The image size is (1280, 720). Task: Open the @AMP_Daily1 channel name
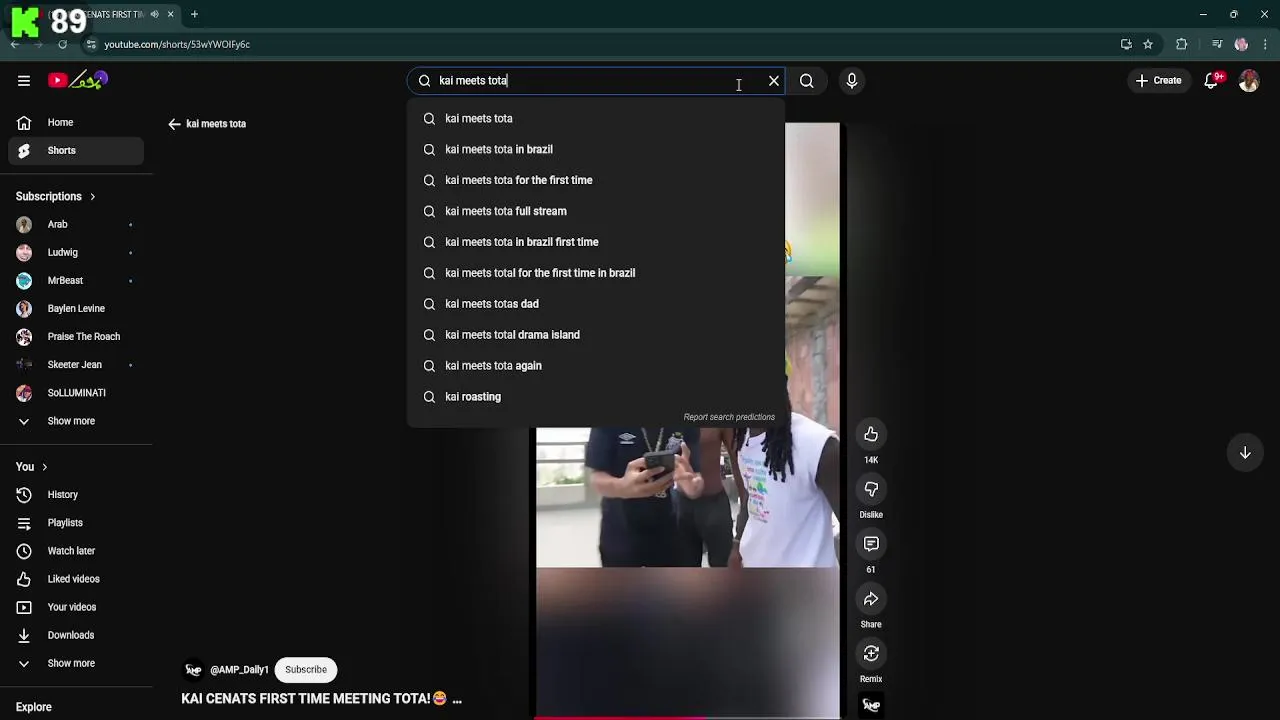coord(239,670)
